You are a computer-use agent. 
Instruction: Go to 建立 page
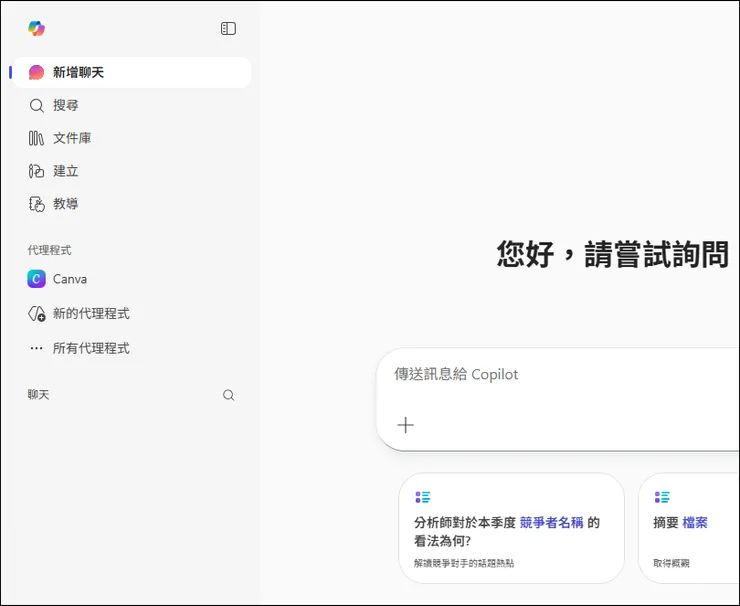pos(133,171)
